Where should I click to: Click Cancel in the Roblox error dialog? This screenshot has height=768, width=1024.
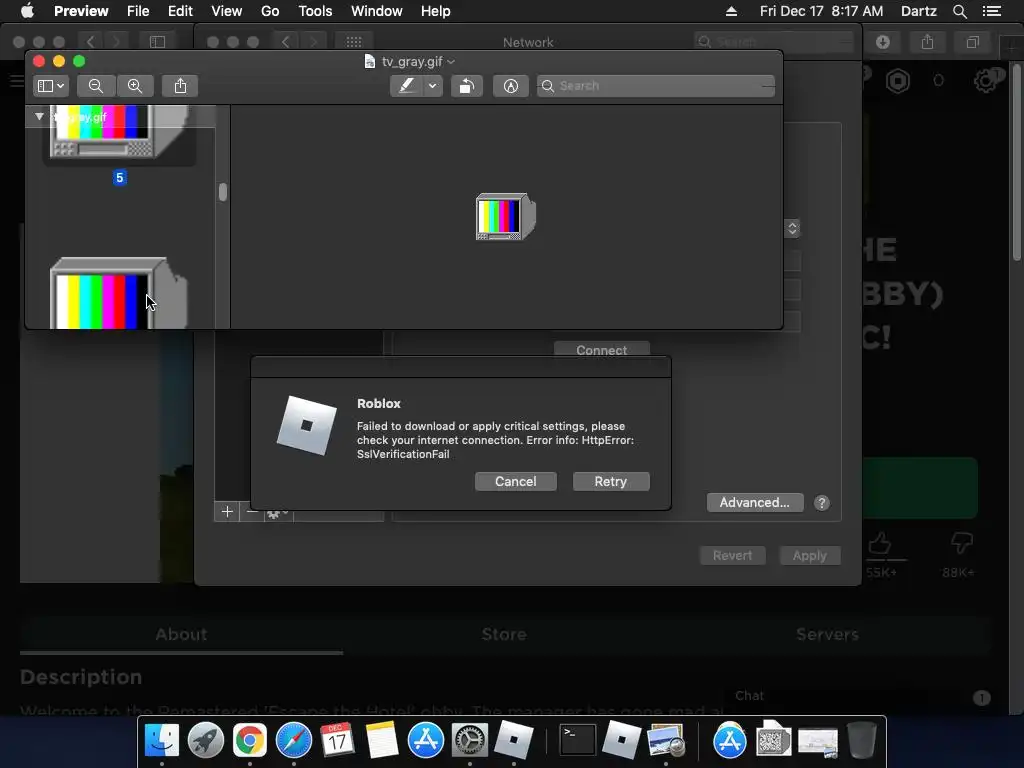click(x=516, y=481)
